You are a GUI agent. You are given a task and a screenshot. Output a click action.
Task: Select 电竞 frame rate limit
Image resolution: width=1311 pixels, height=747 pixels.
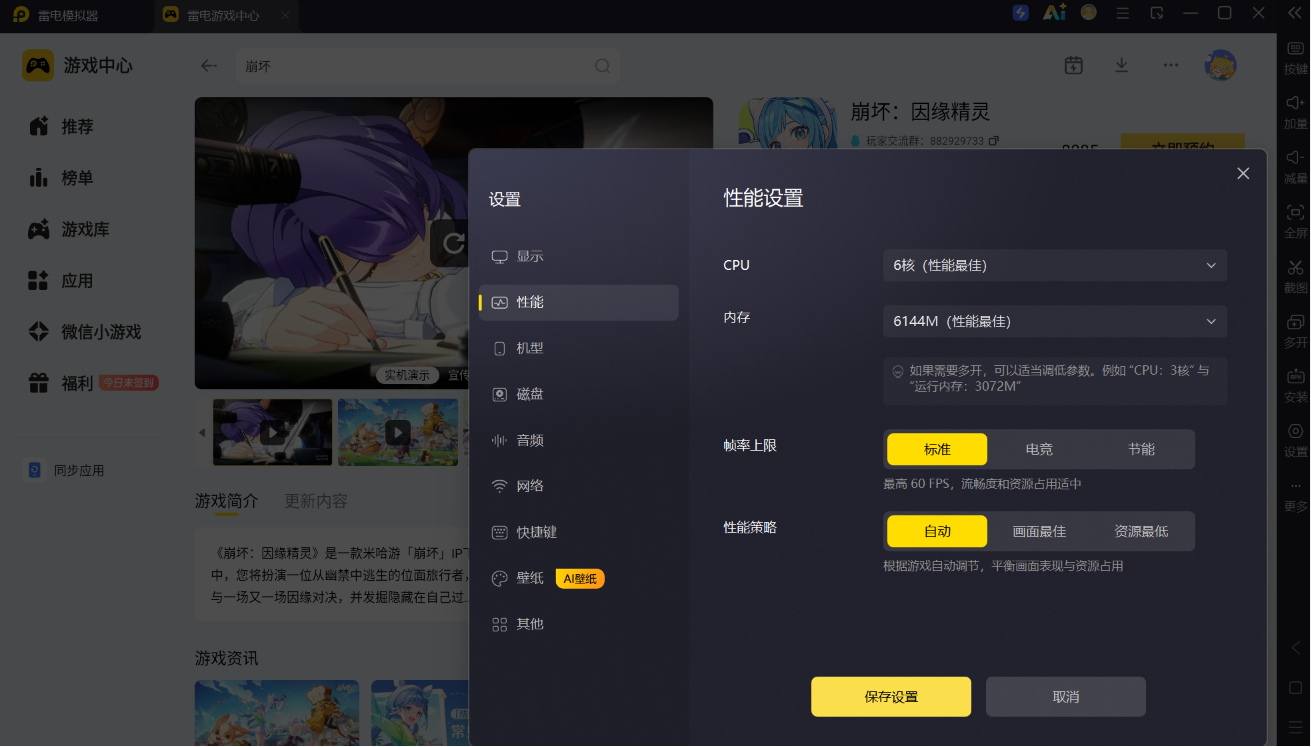(x=1039, y=450)
